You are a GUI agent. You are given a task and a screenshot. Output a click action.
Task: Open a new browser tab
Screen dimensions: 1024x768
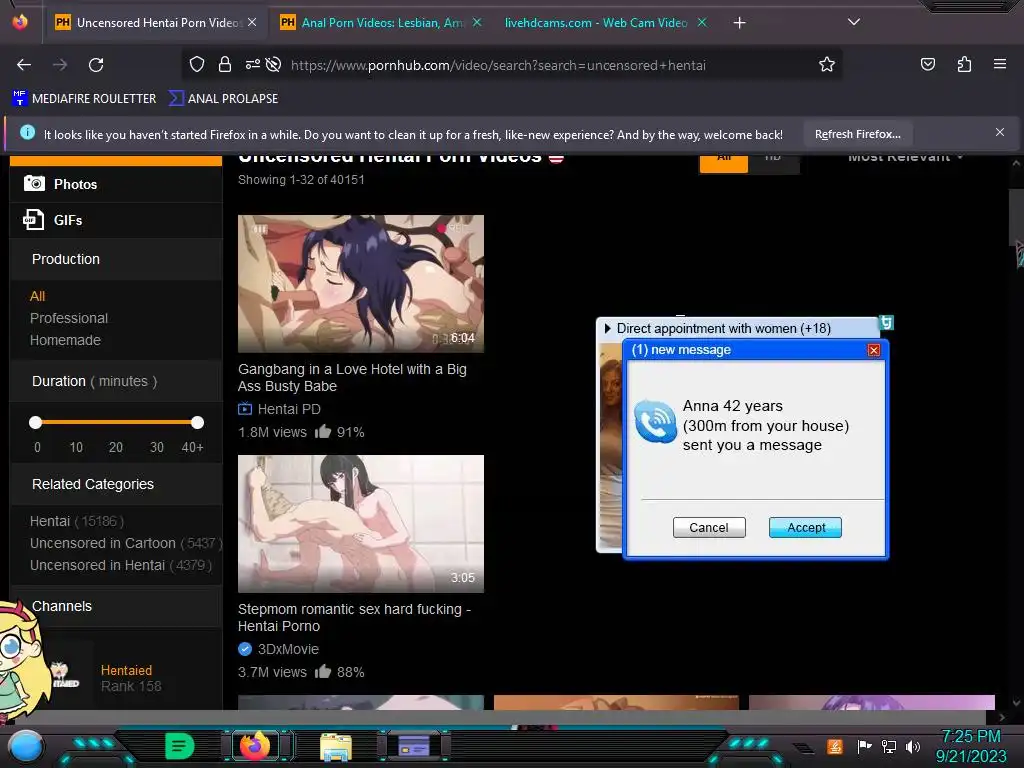pos(739,23)
